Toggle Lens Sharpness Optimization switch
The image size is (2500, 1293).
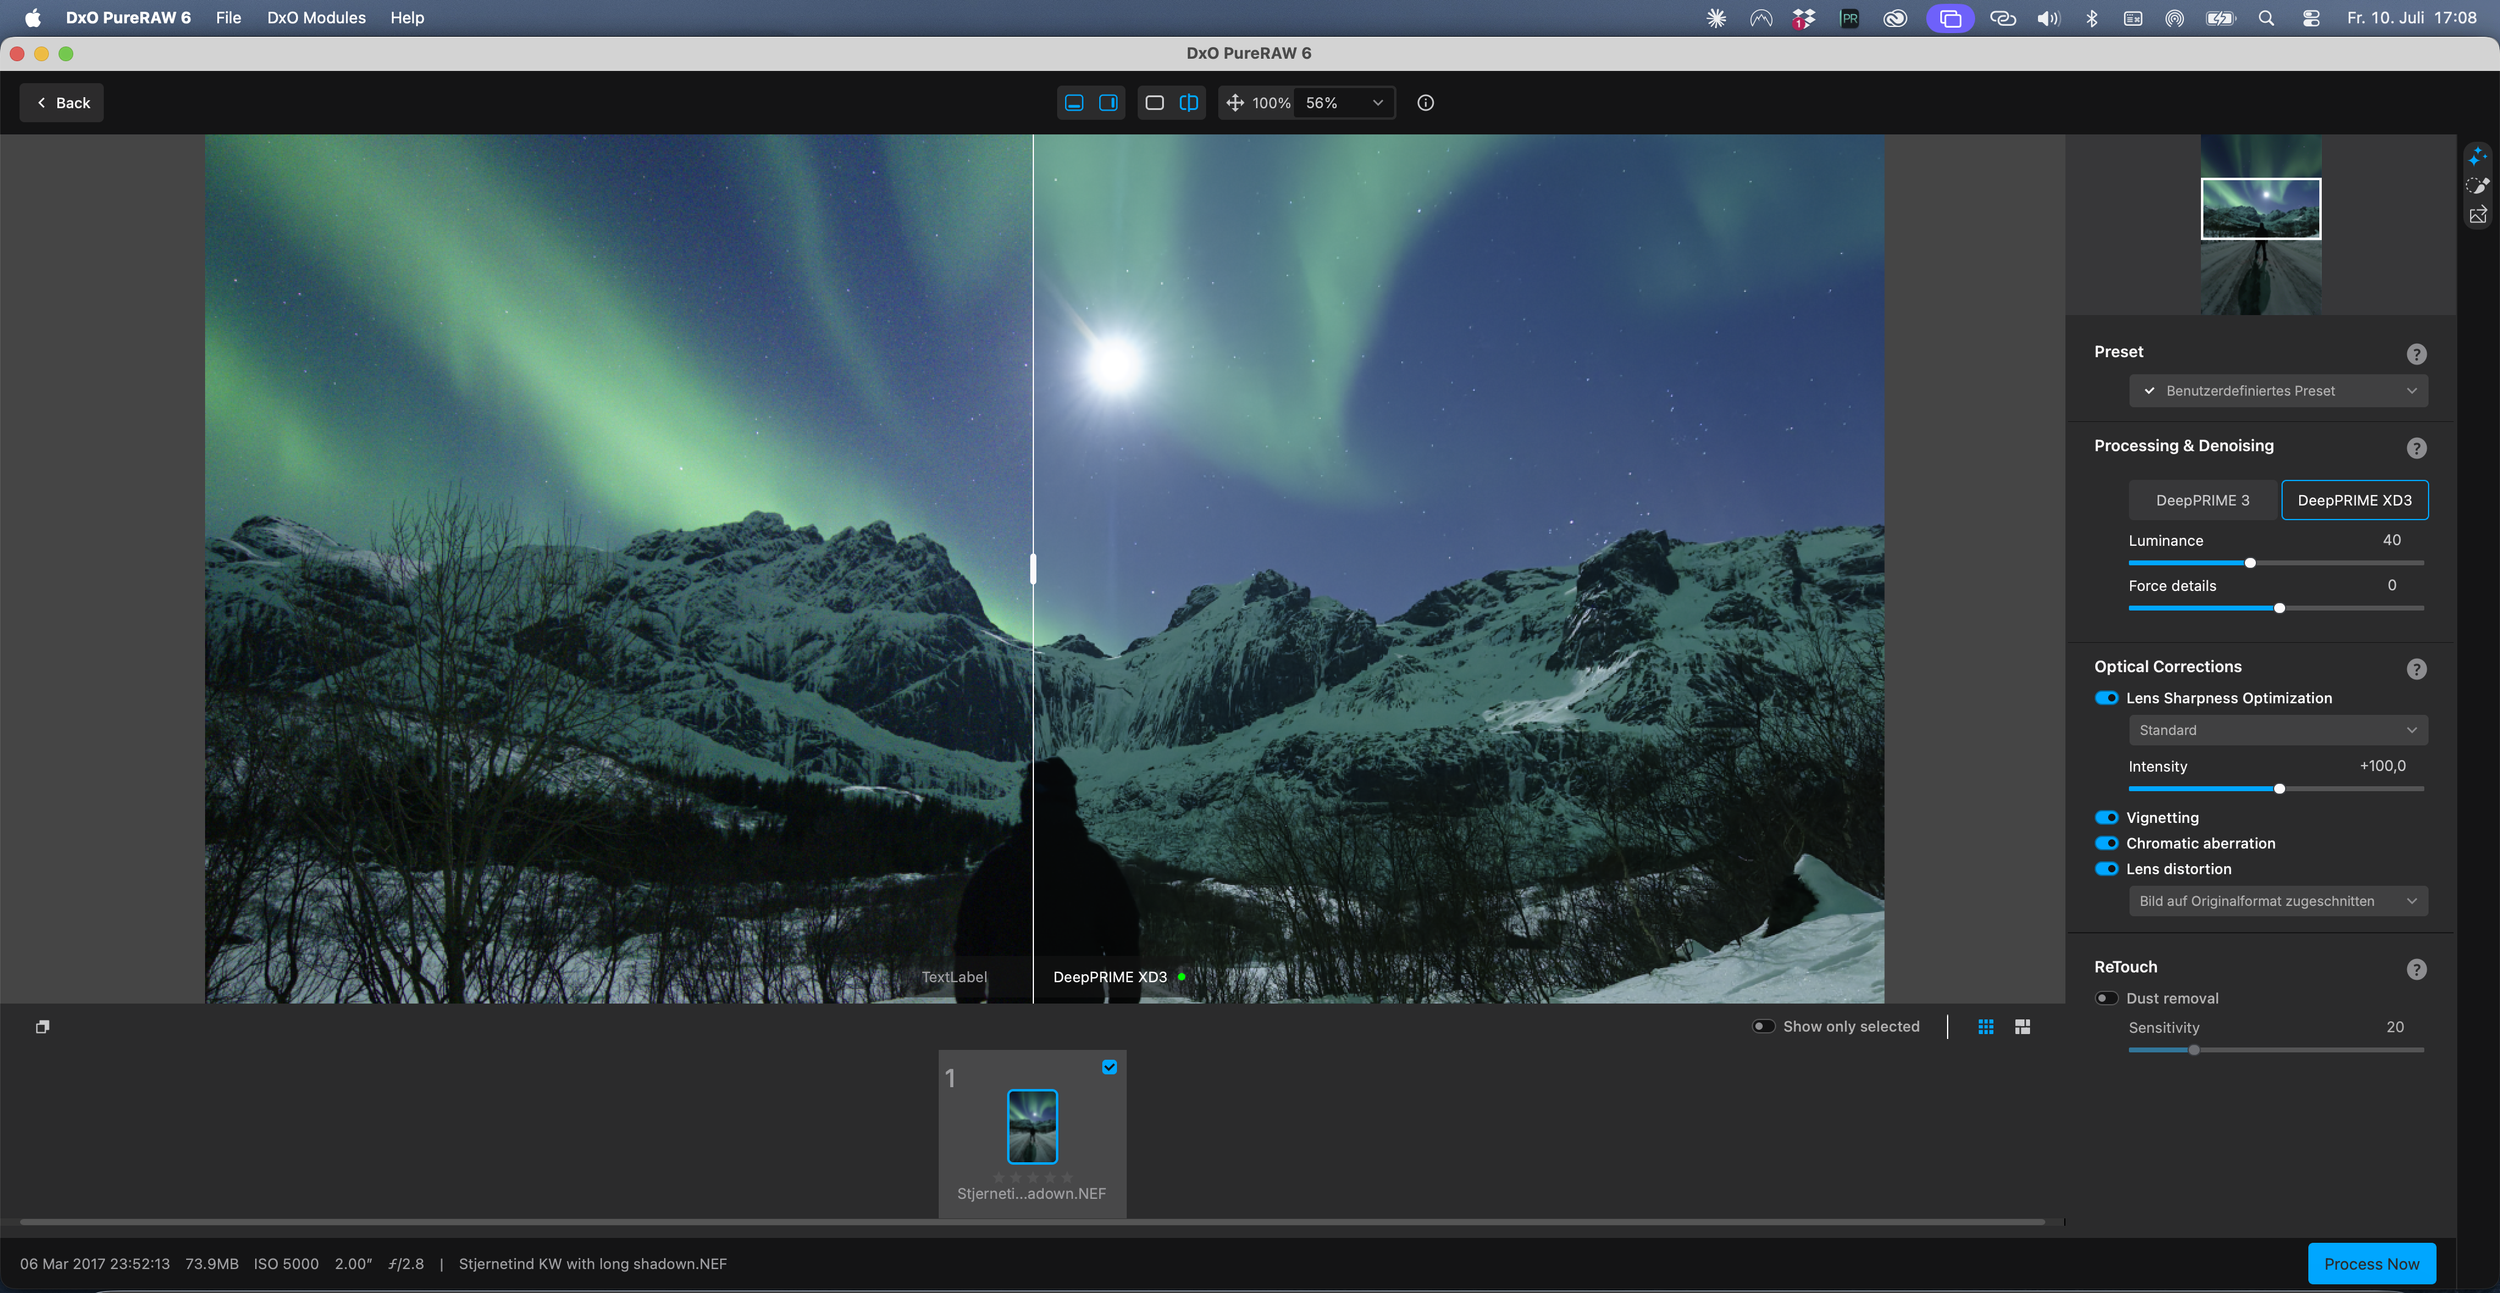pyautogui.click(x=2106, y=698)
